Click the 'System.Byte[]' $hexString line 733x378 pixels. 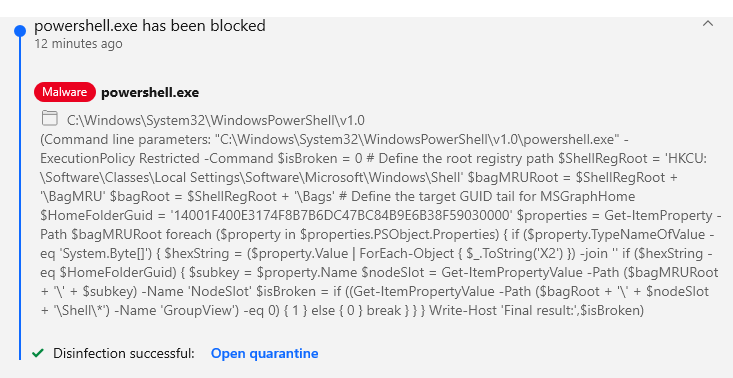pyautogui.click(x=376, y=254)
